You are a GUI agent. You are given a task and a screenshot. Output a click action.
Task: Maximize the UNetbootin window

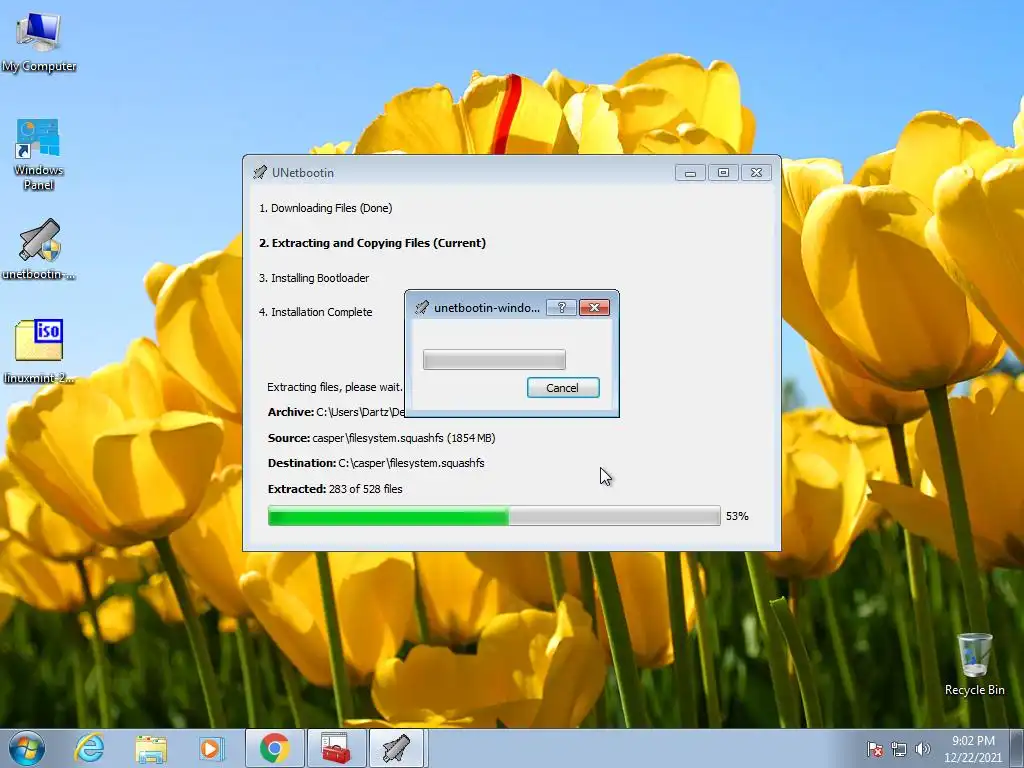pos(723,172)
